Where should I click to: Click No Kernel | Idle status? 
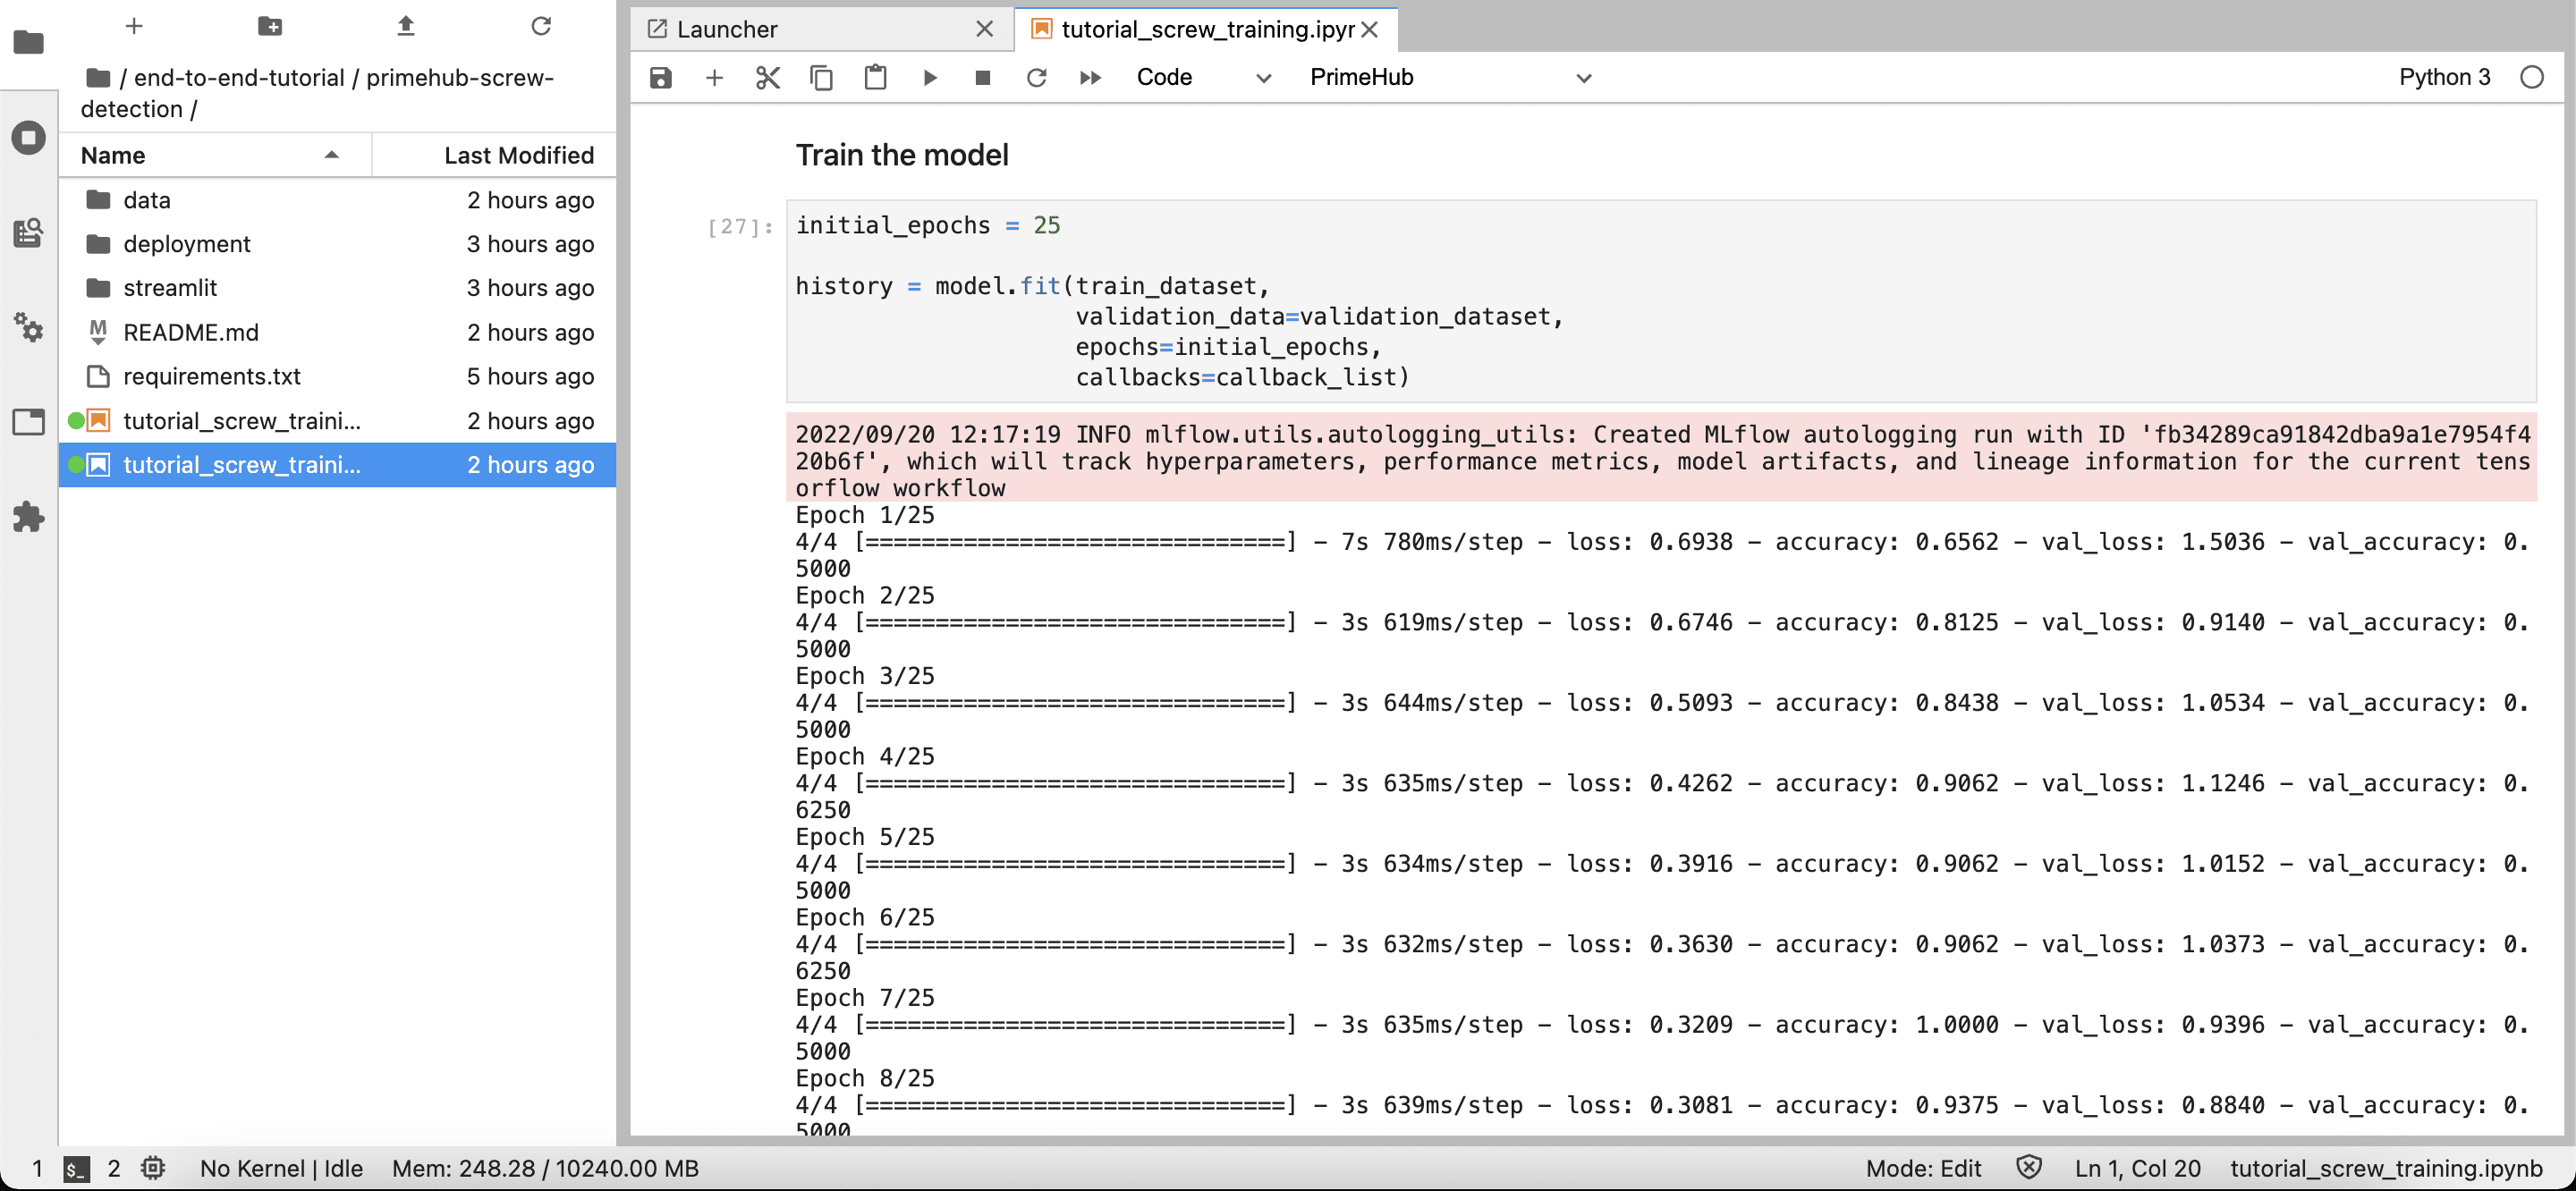click(281, 1168)
